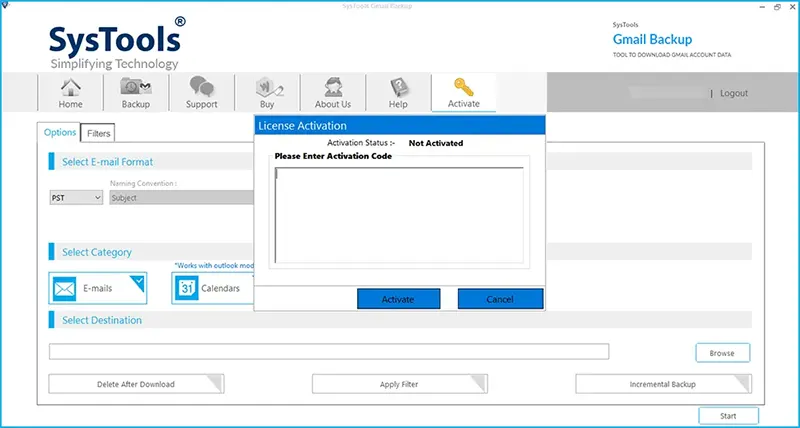Click the SysTools logo

tap(117, 43)
